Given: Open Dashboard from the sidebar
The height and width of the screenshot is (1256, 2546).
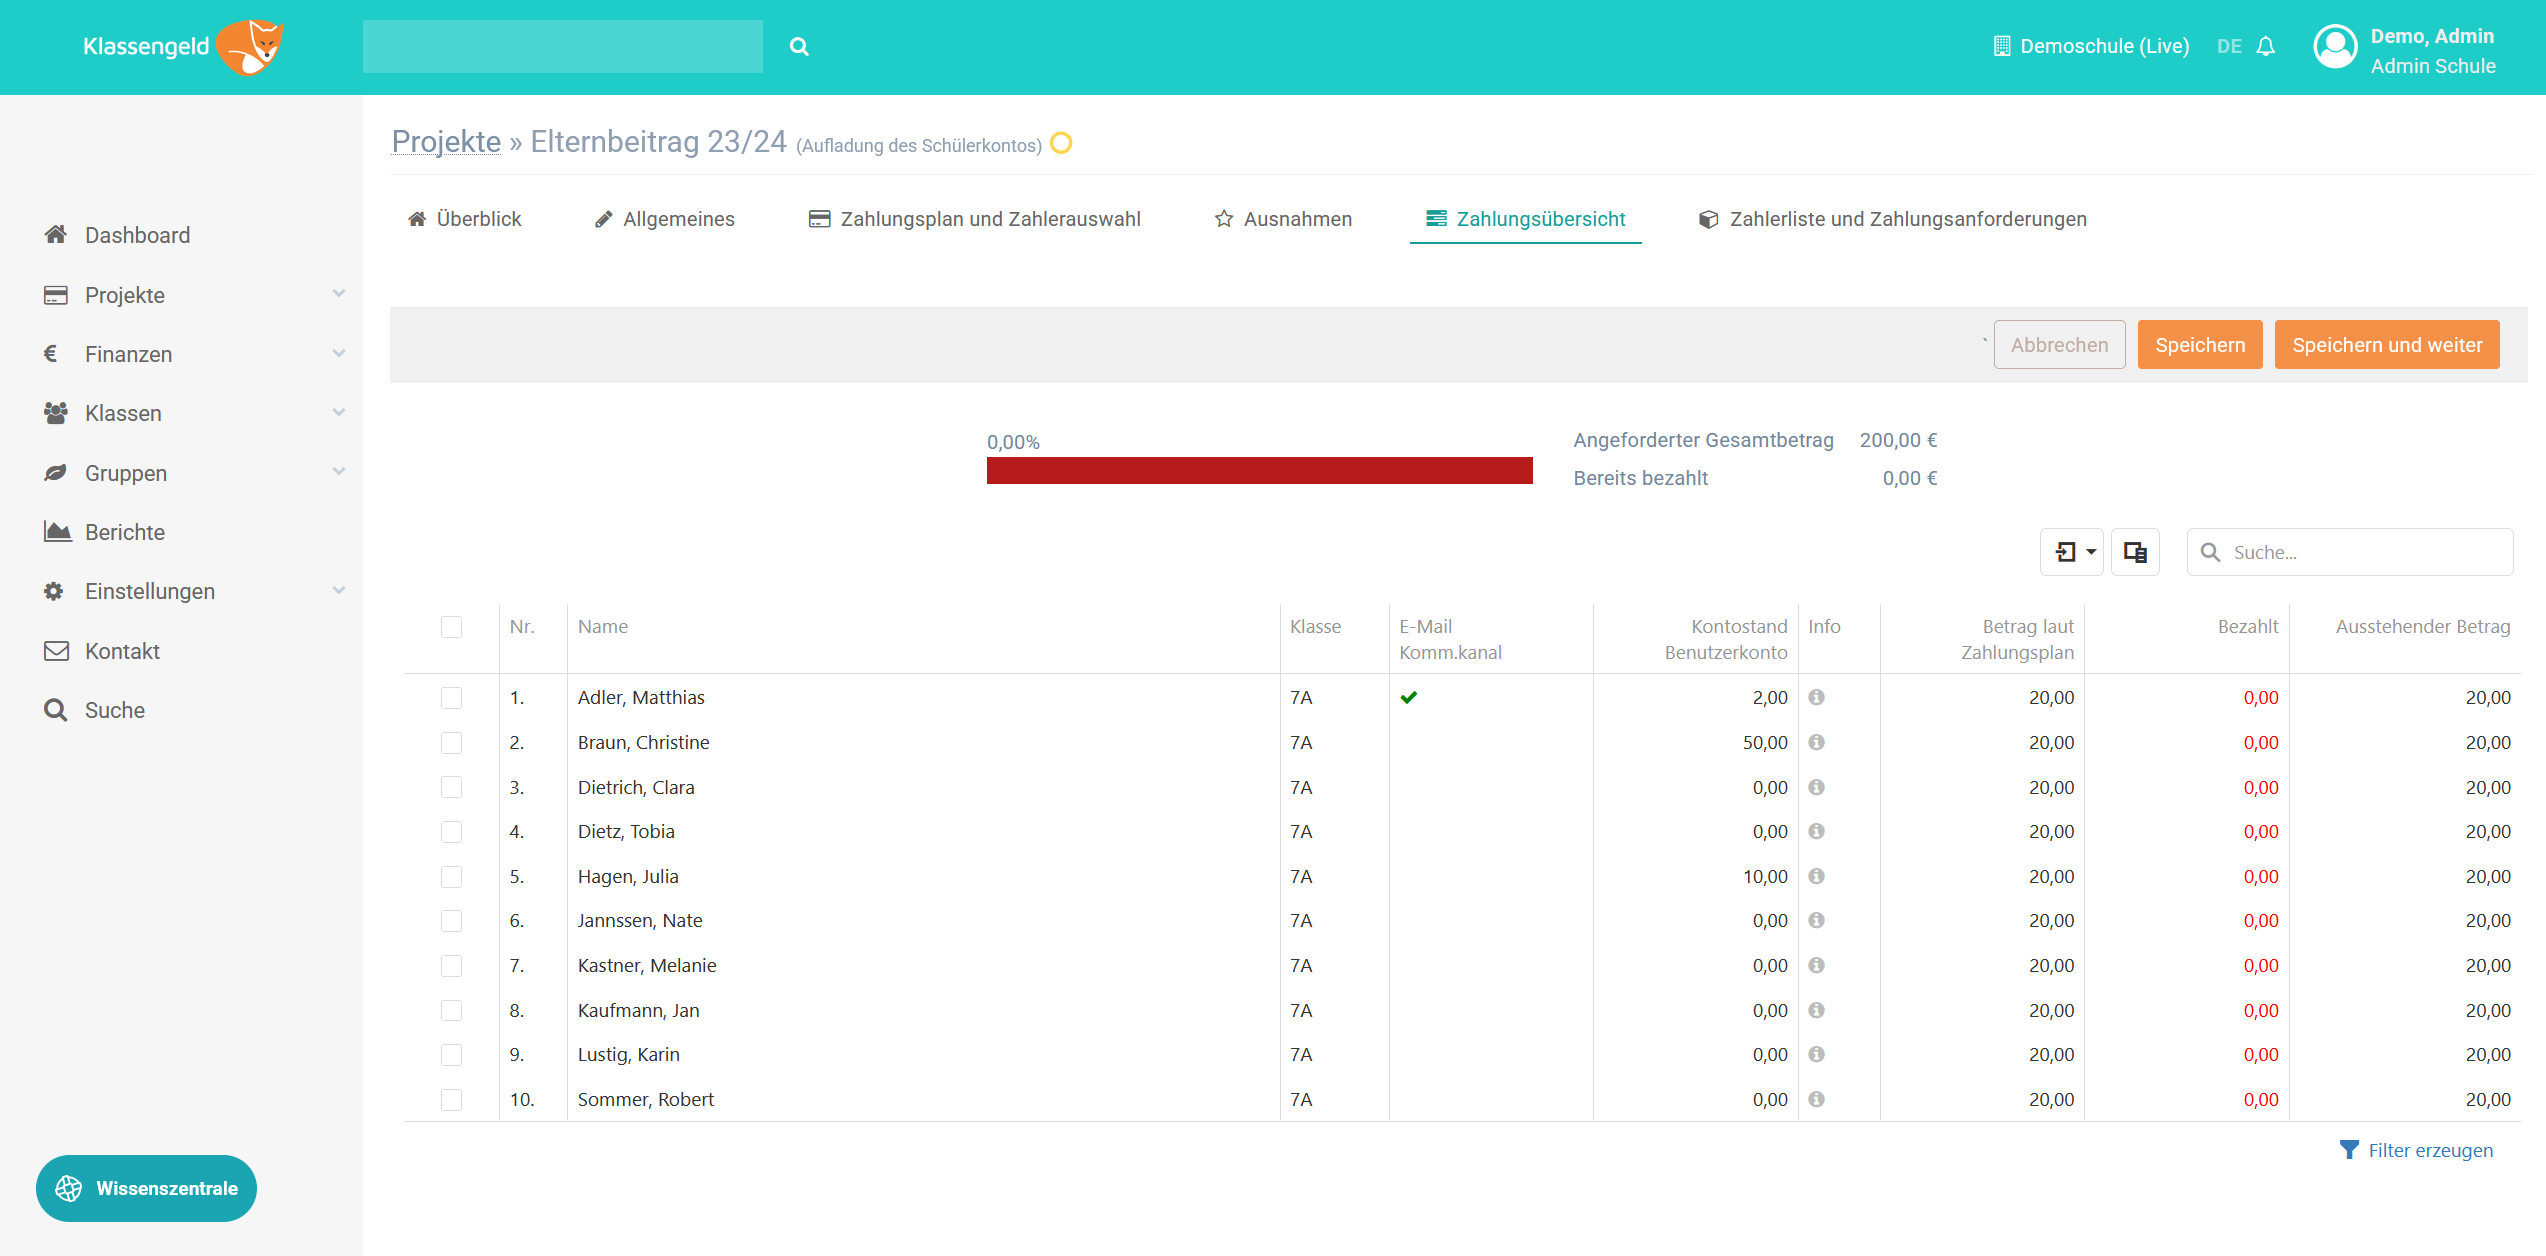Looking at the screenshot, I should coord(137,235).
